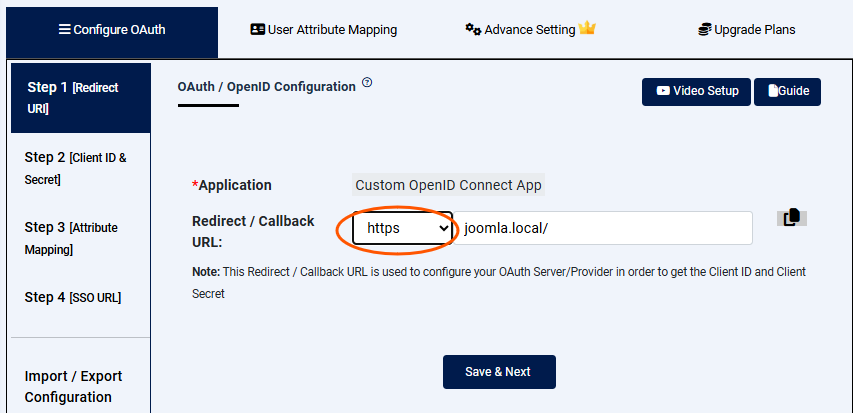Click the Custom OpenID Connect App application field
This screenshot has width=853, height=413.
448,185
